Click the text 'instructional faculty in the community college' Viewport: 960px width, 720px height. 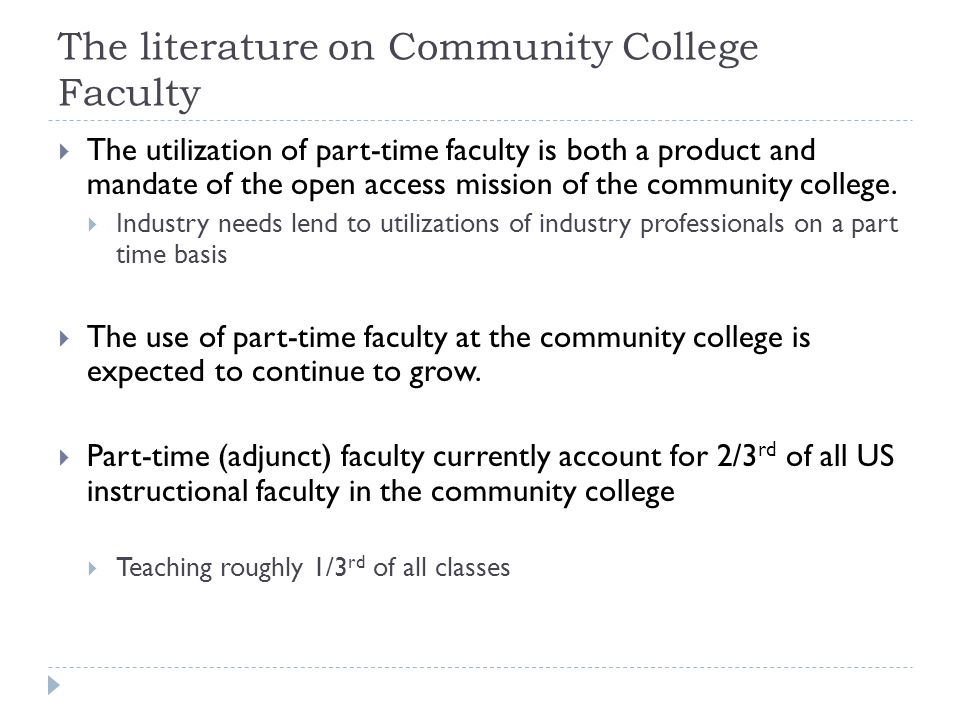380,492
